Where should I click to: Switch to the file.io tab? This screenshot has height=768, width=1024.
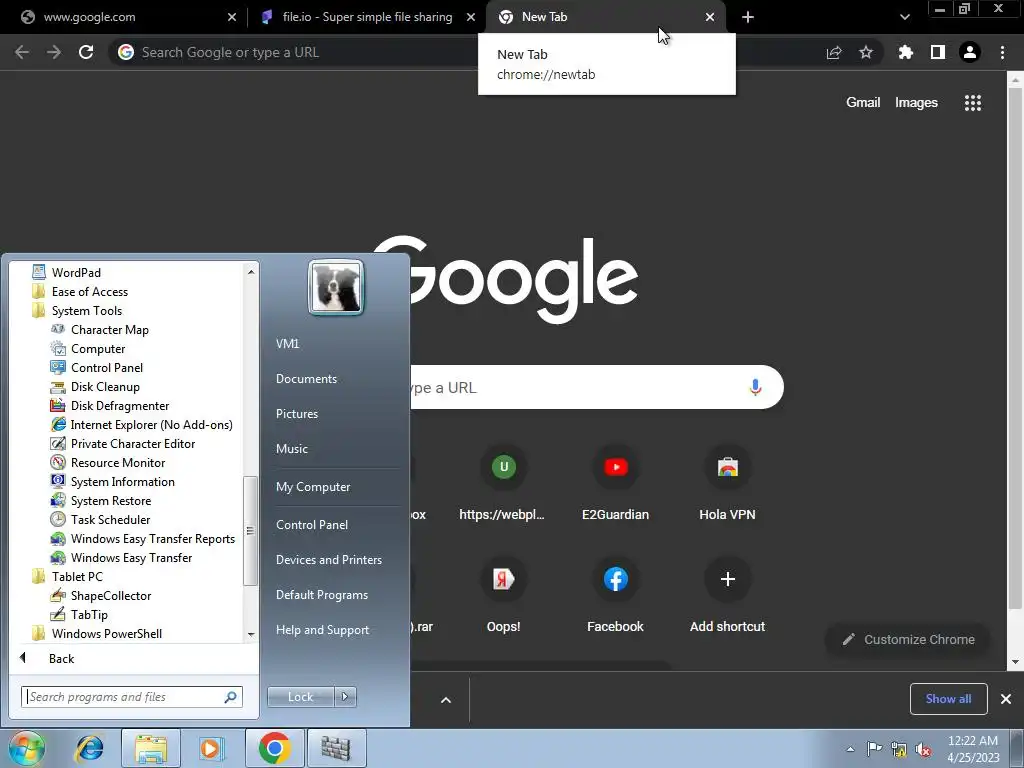(367, 17)
